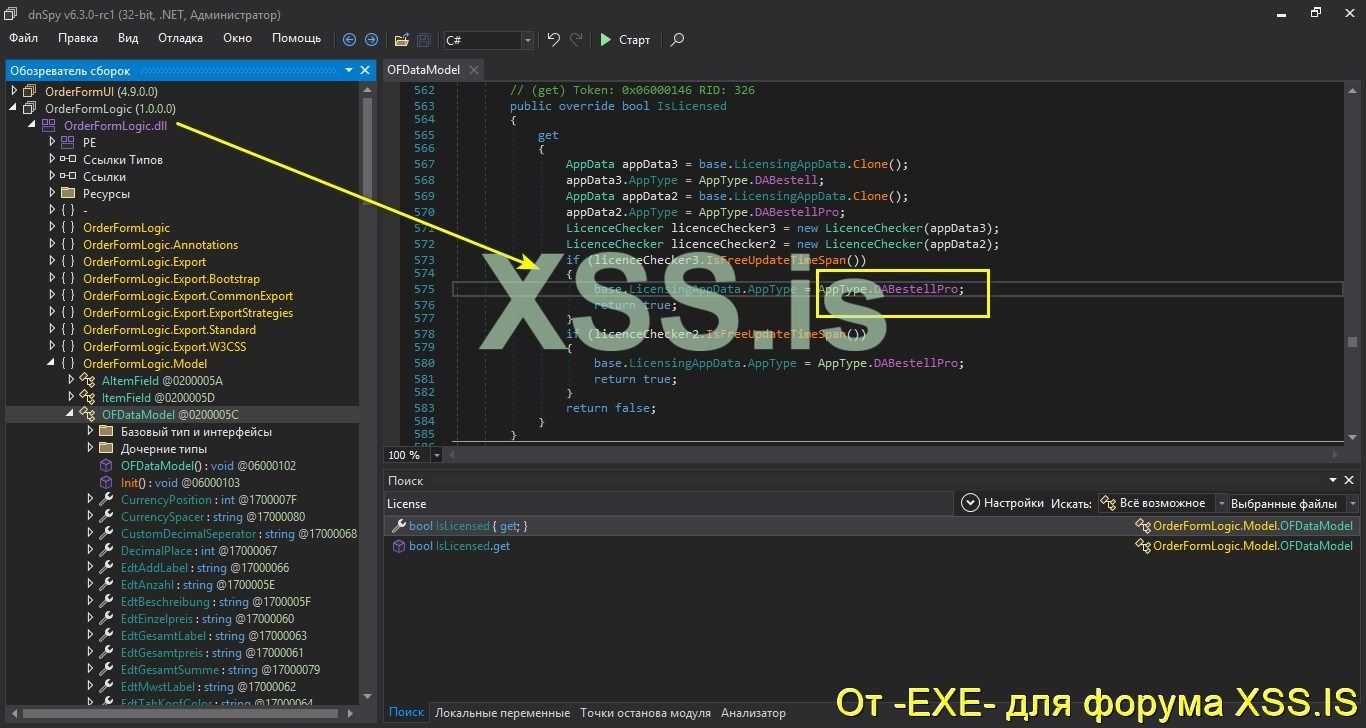The image size is (1366, 728).
Task: Open the C# language combo box
Action: point(526,41)
